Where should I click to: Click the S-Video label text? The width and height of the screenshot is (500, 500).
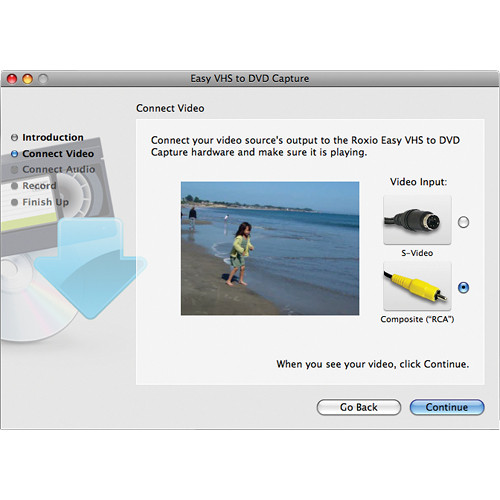[x=417, y=253]
